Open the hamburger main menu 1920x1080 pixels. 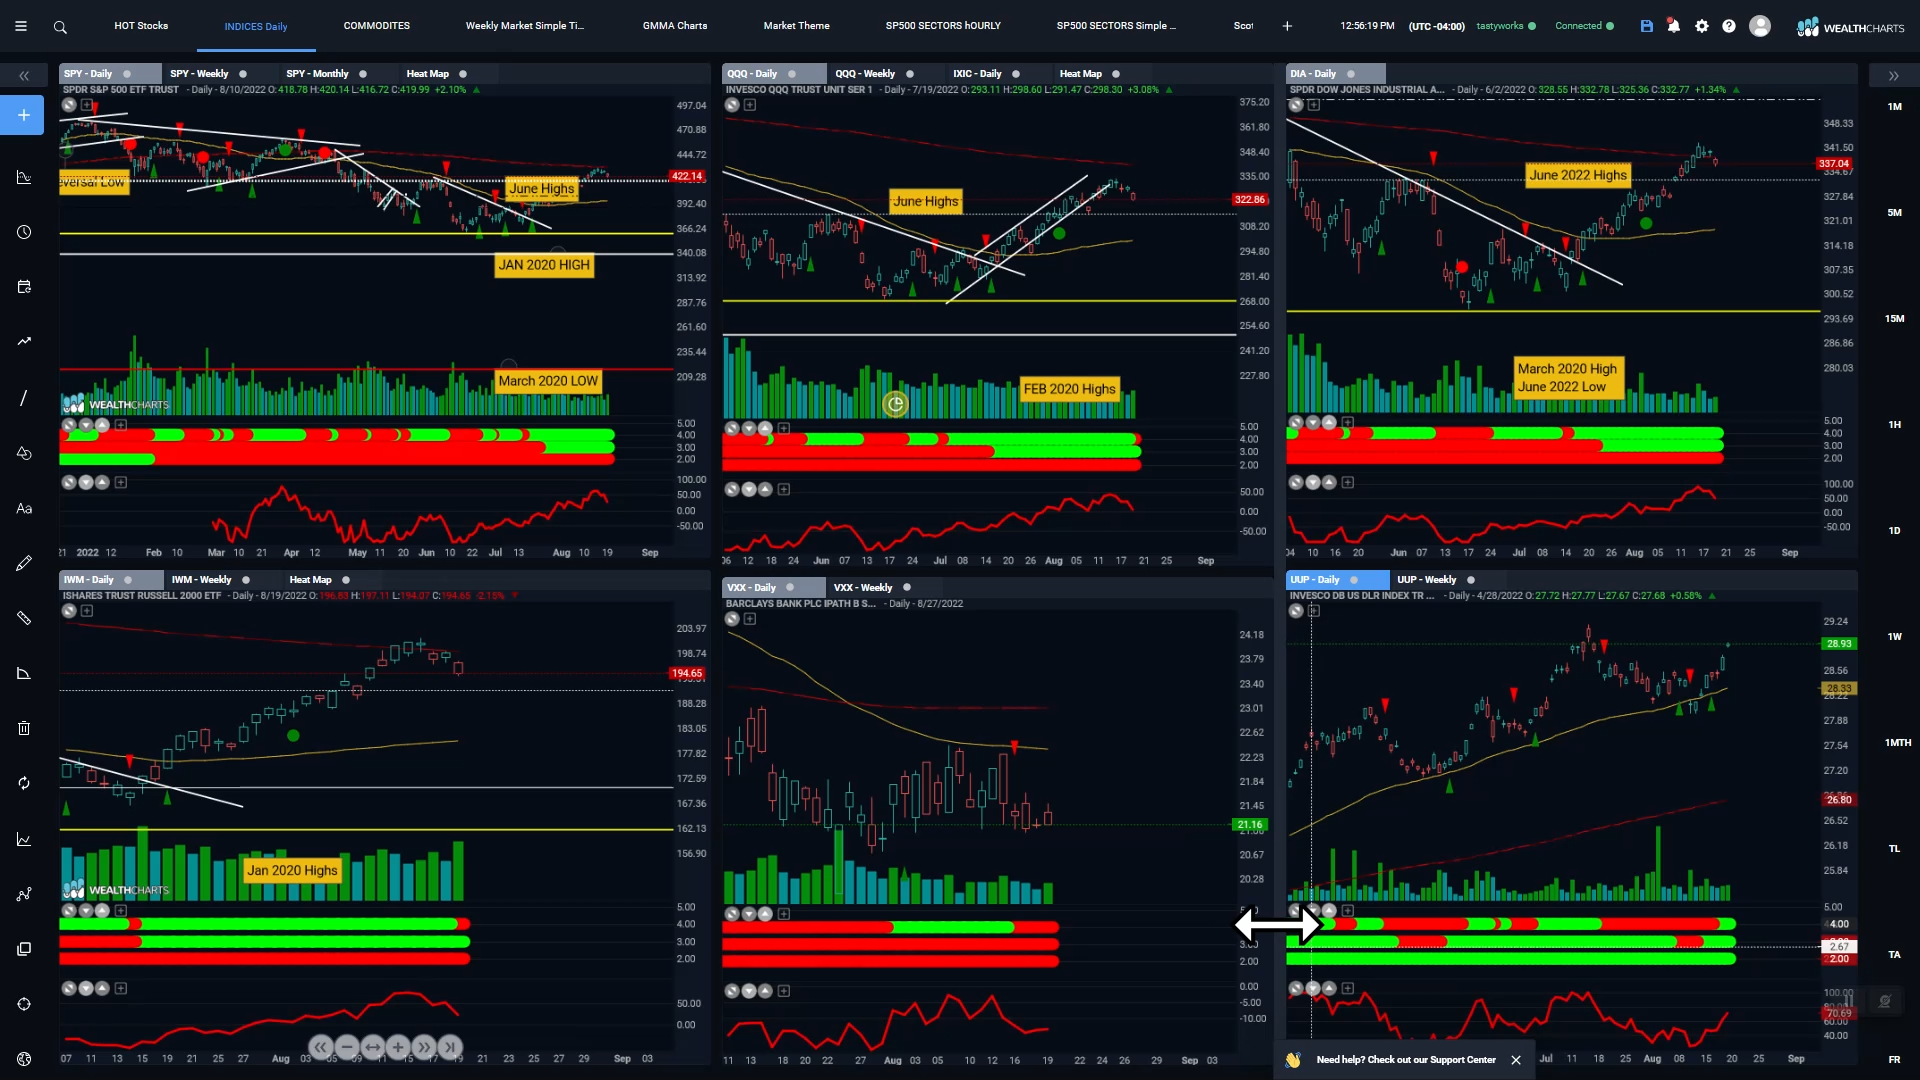pos(20,27)
